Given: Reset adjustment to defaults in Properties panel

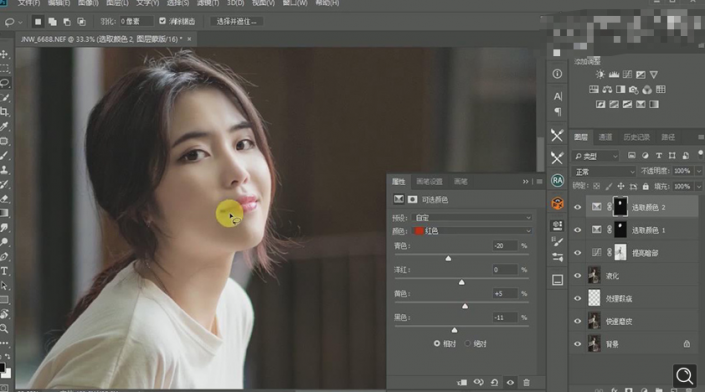Looking at the screenshot, I should pyautogui.click(x=494, y=383).
